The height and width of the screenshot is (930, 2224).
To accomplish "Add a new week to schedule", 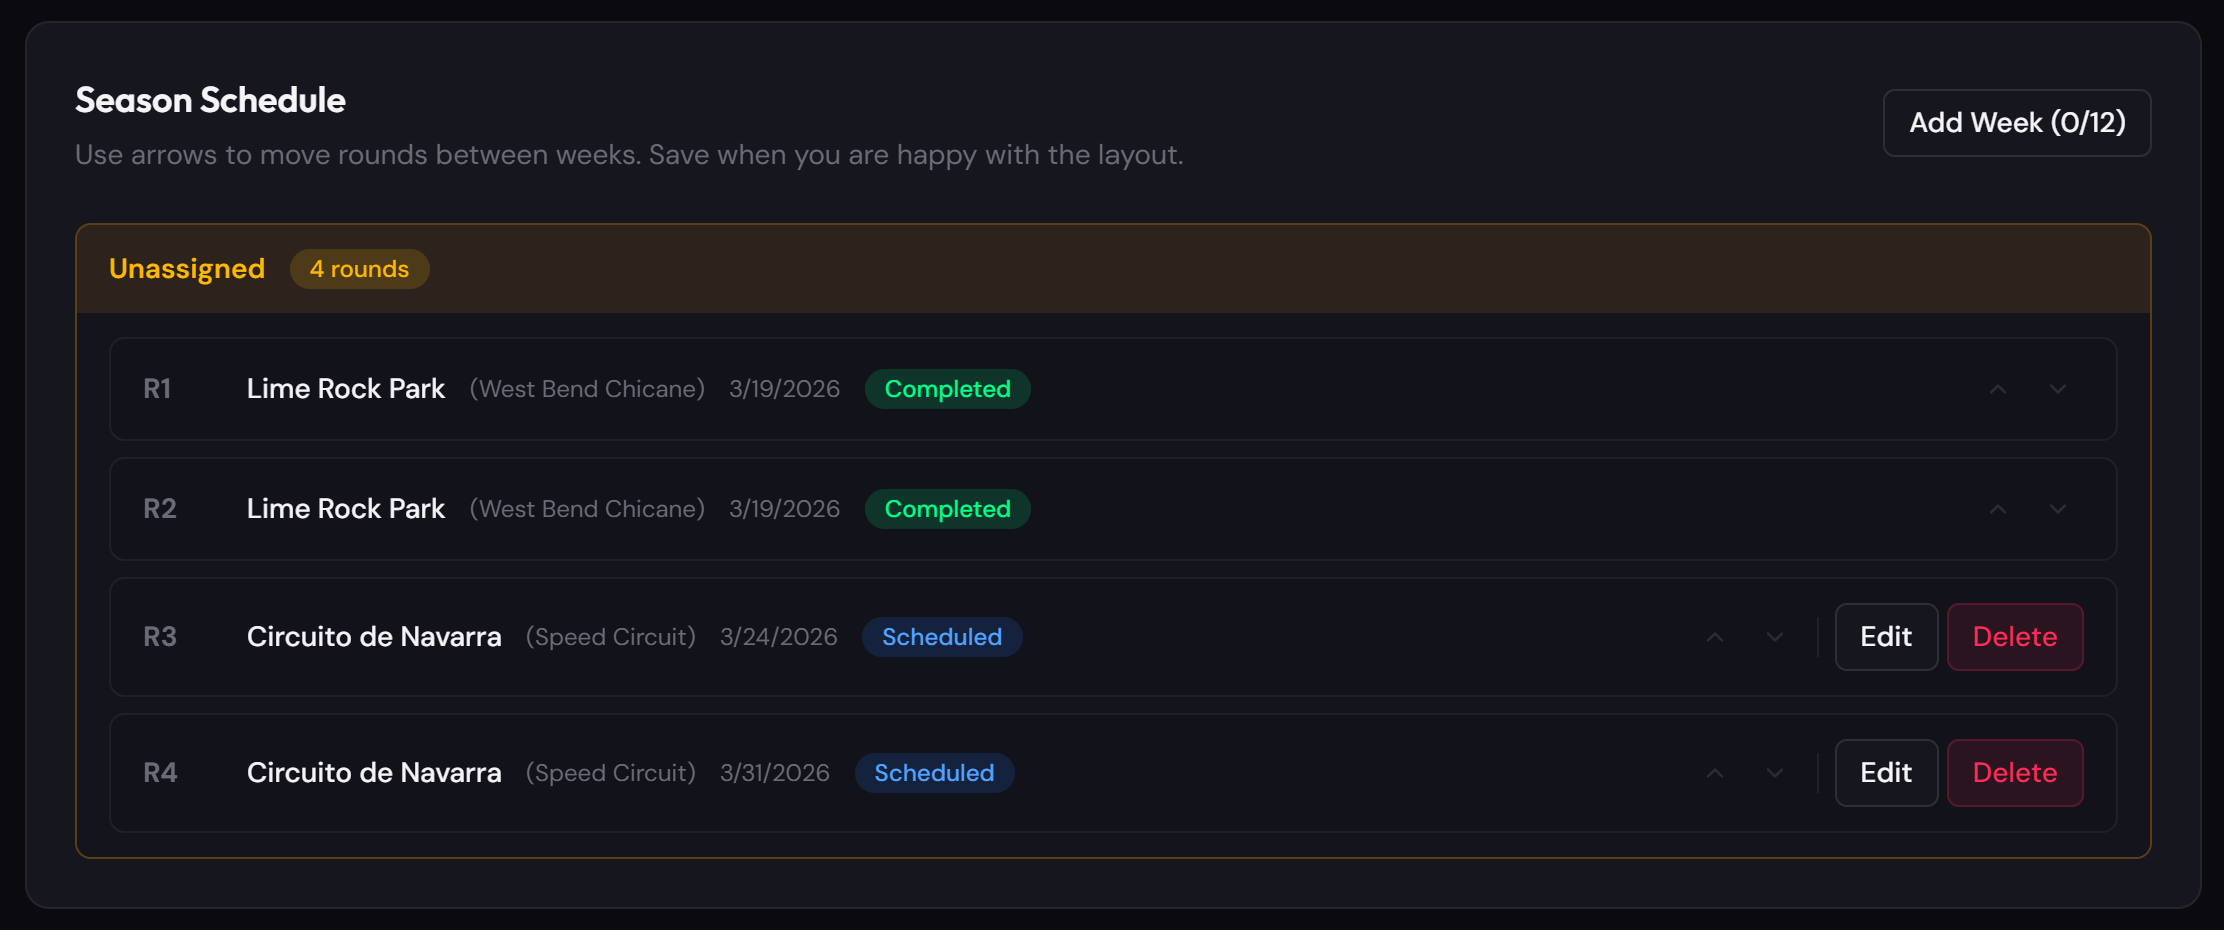I will click(x=2016, y=123).
